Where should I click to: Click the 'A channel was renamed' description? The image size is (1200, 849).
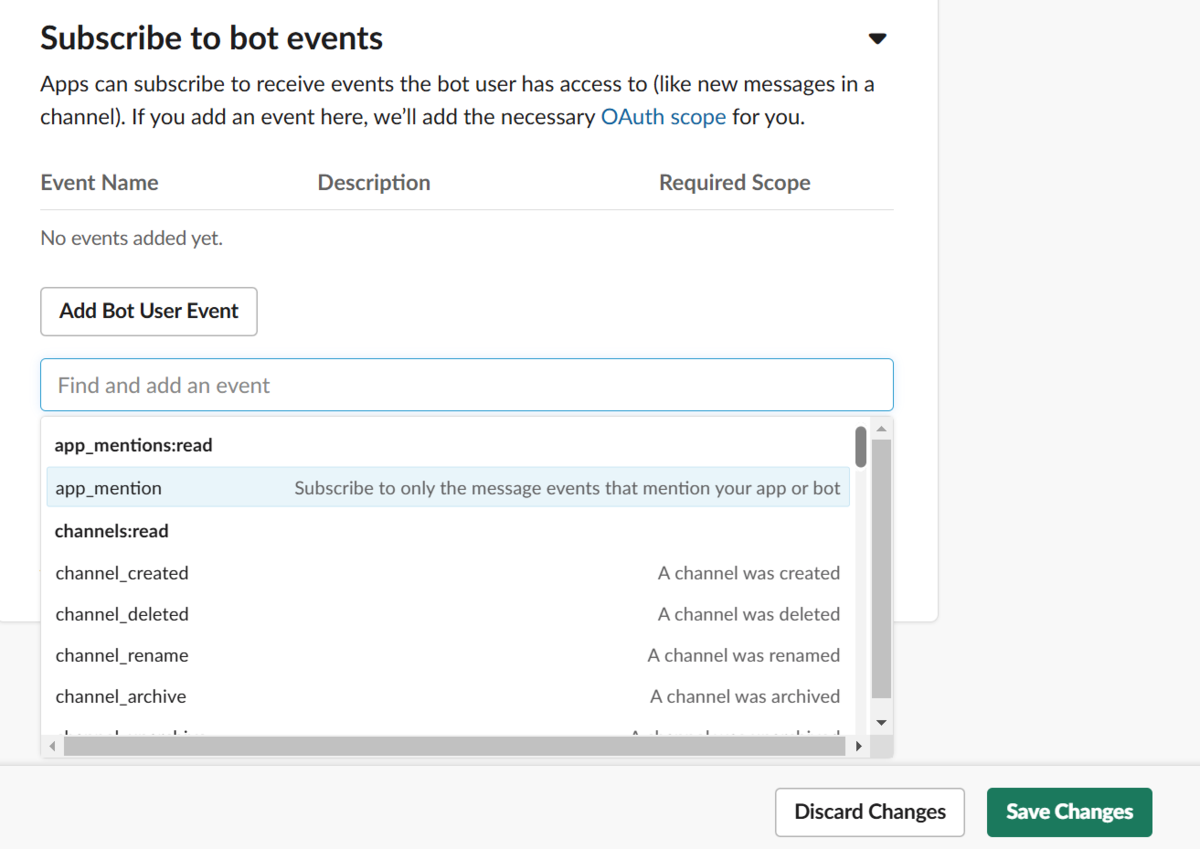744,655
